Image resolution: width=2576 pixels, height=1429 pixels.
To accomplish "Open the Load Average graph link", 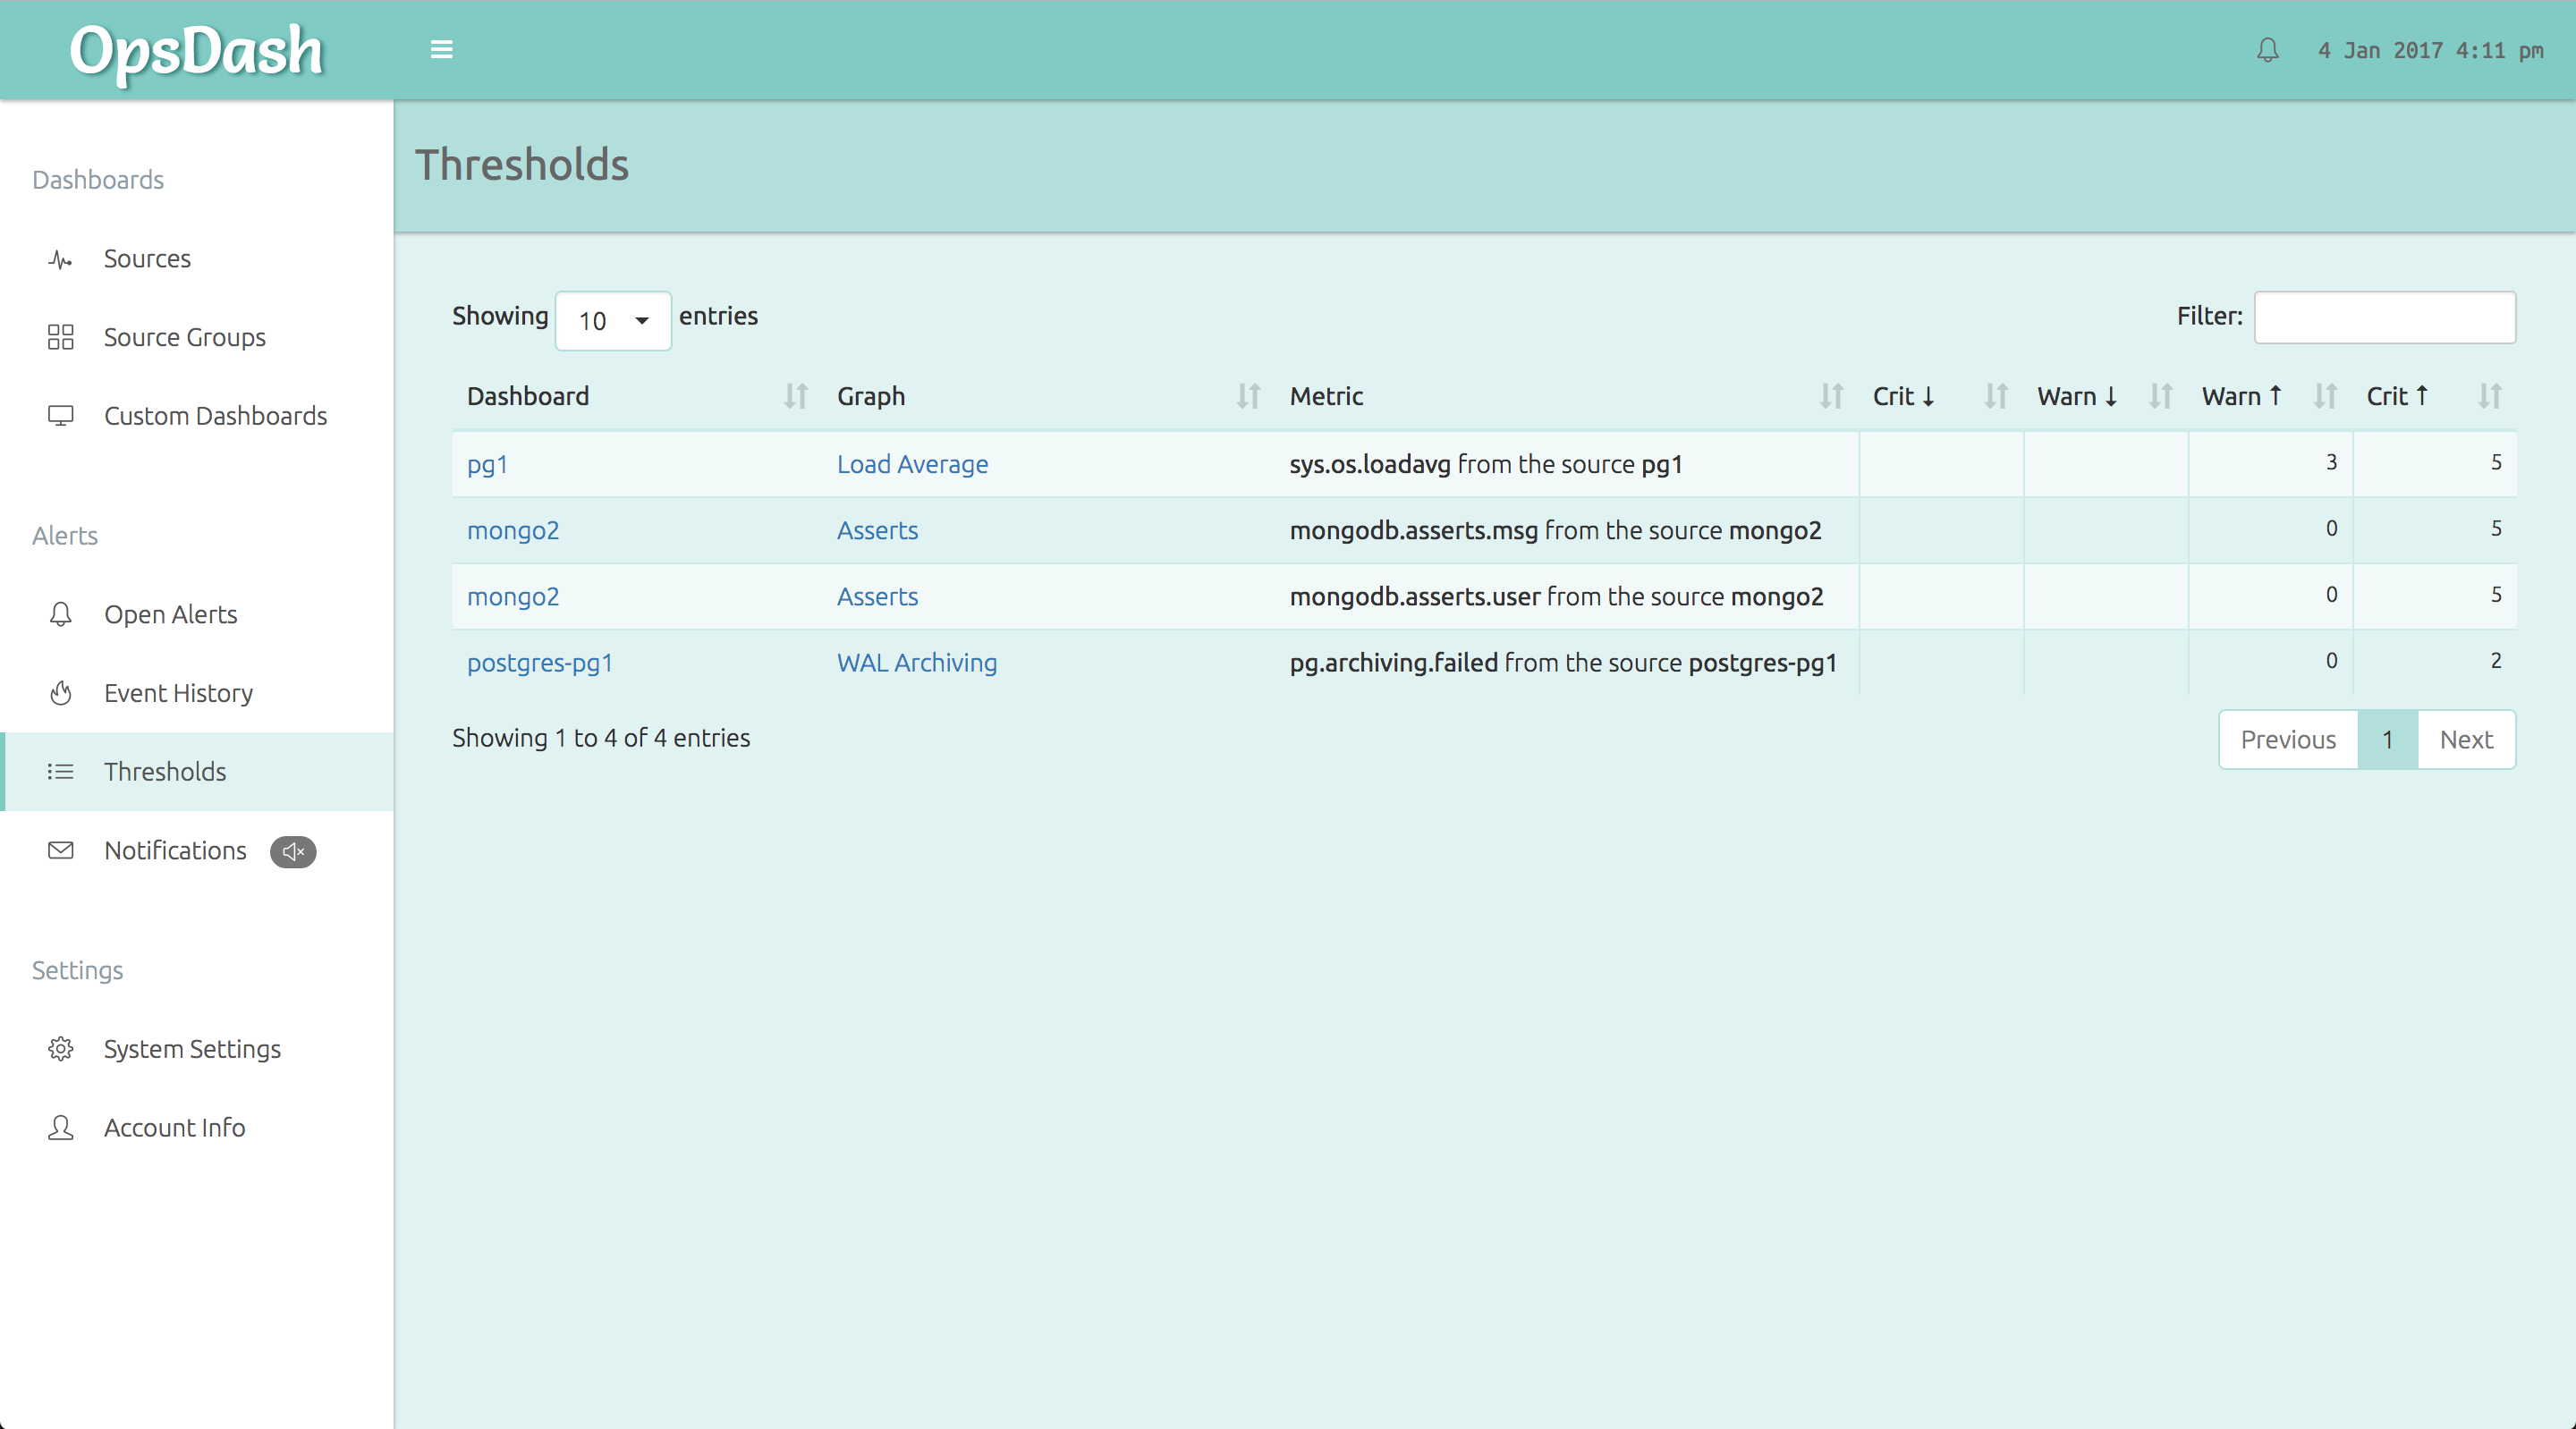I will 912,464.
